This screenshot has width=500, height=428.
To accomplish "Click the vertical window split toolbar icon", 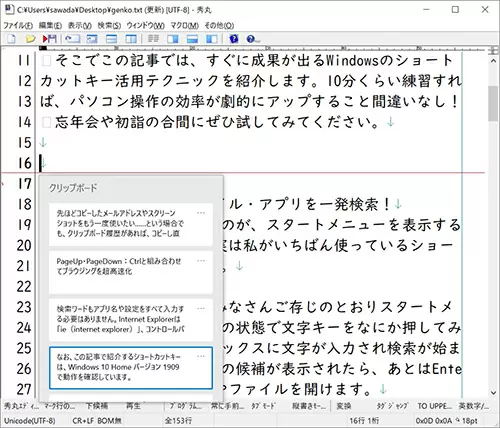I will click(131, 39).
